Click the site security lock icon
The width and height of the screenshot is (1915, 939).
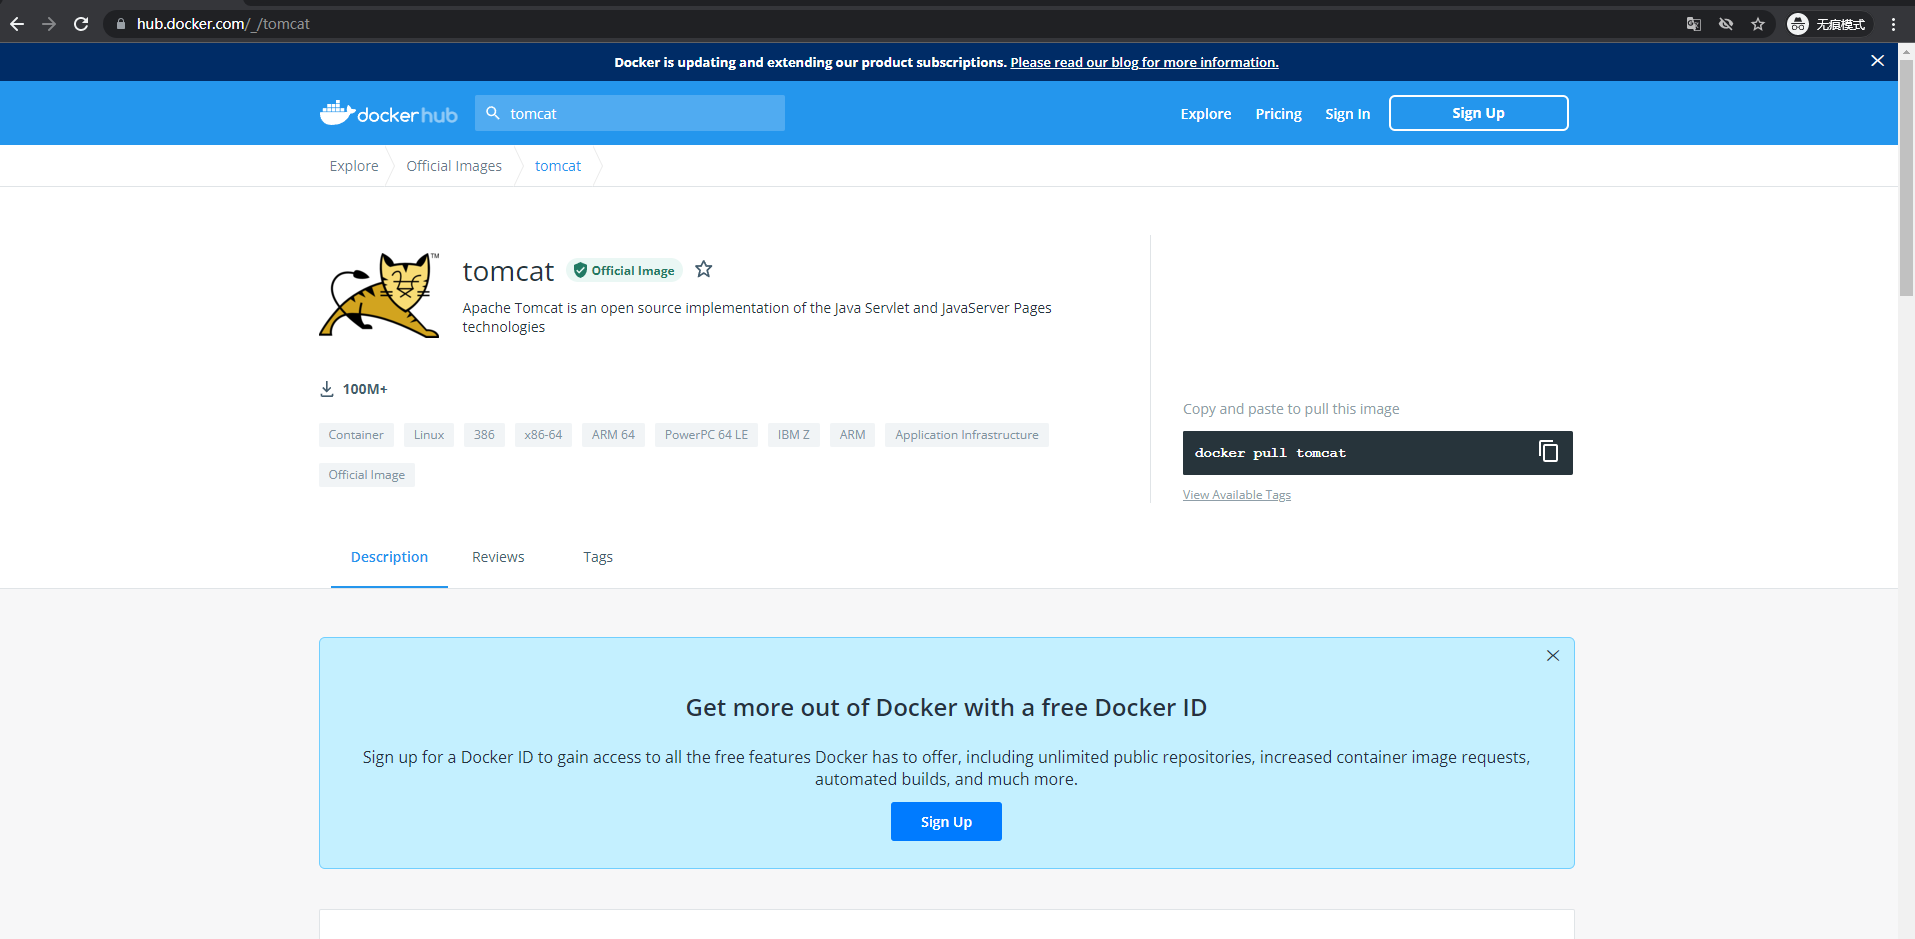click(121, 24)
